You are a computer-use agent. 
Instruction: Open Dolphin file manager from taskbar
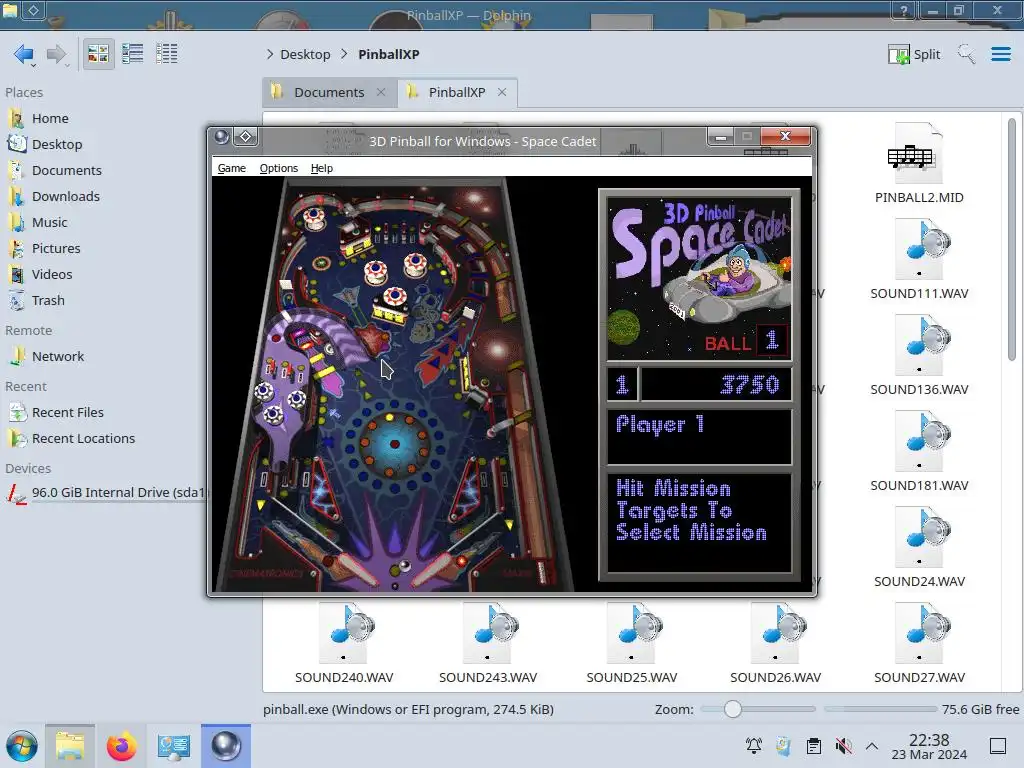tap(70, 746)
